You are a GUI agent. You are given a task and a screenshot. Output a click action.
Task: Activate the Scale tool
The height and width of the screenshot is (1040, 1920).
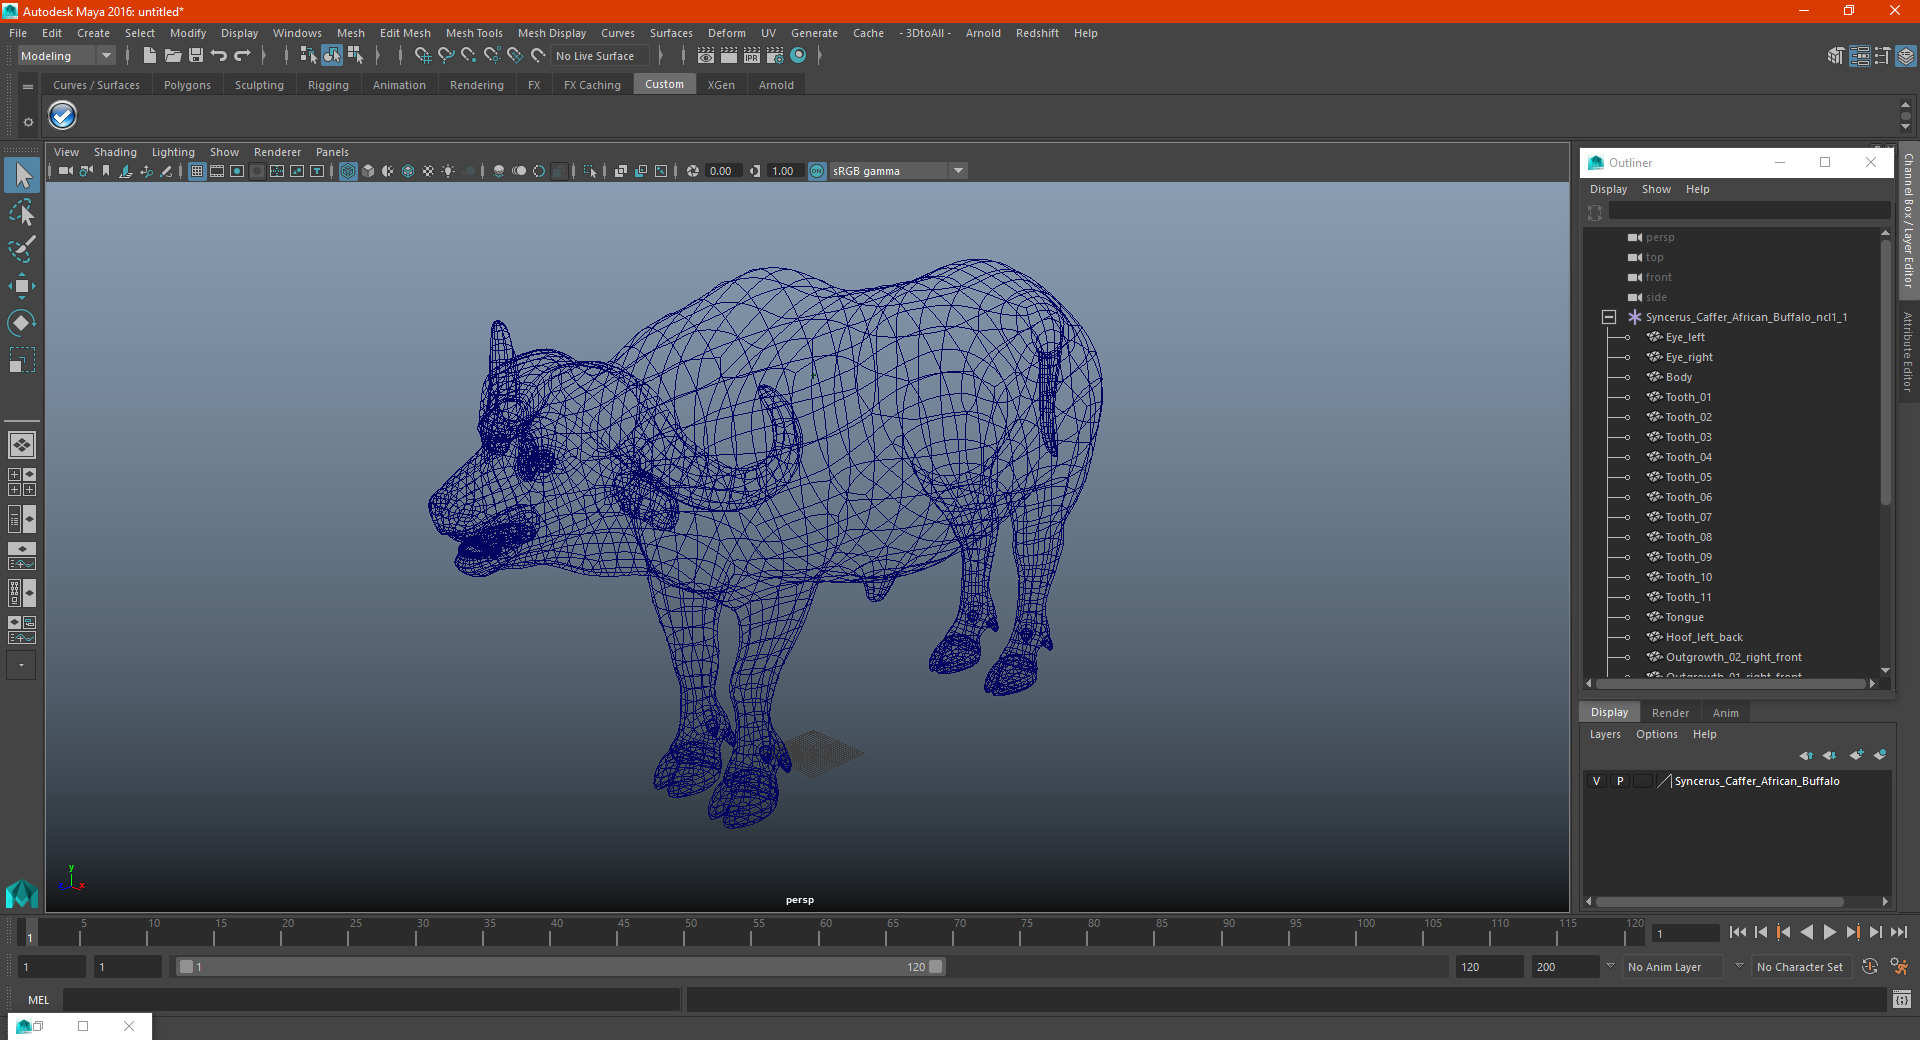(22, 360)
